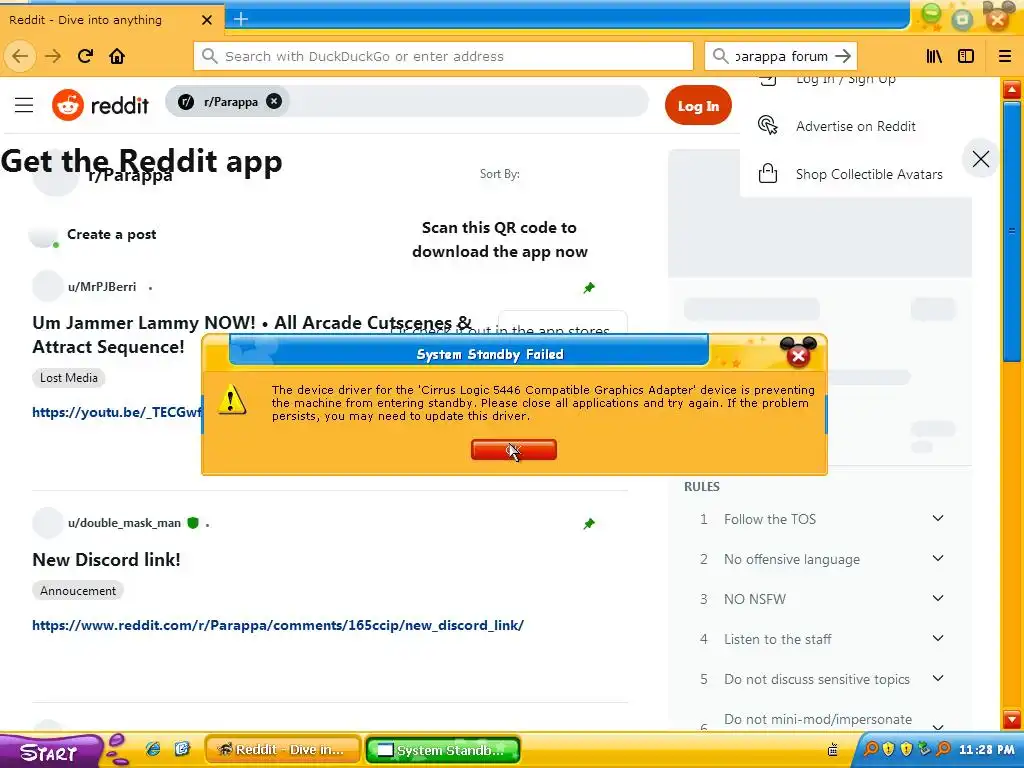Click the scrollbar down arrow
The image size is (1024, 768).
[x=1012, y=718]
